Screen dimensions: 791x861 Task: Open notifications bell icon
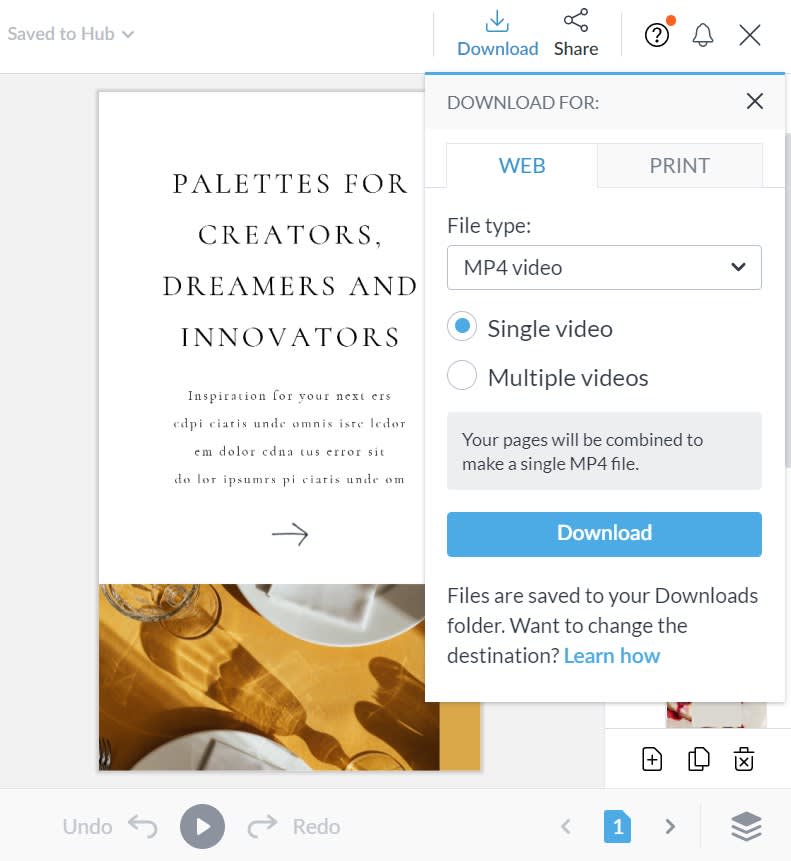pos(703,35)
